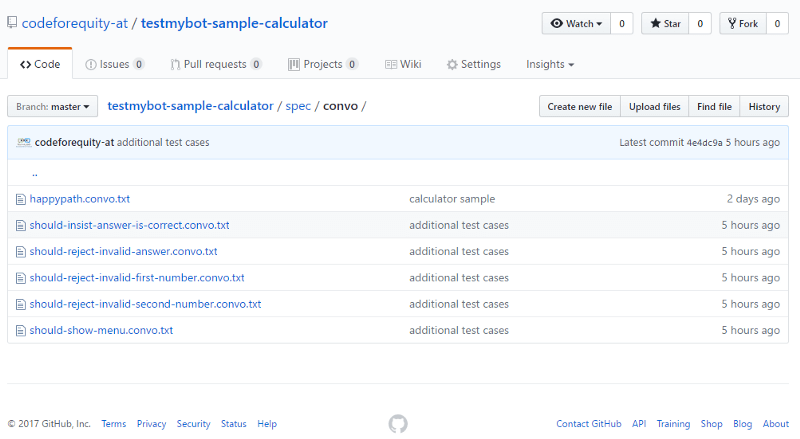Click the Issues exclamation icon

coord(91,64)
